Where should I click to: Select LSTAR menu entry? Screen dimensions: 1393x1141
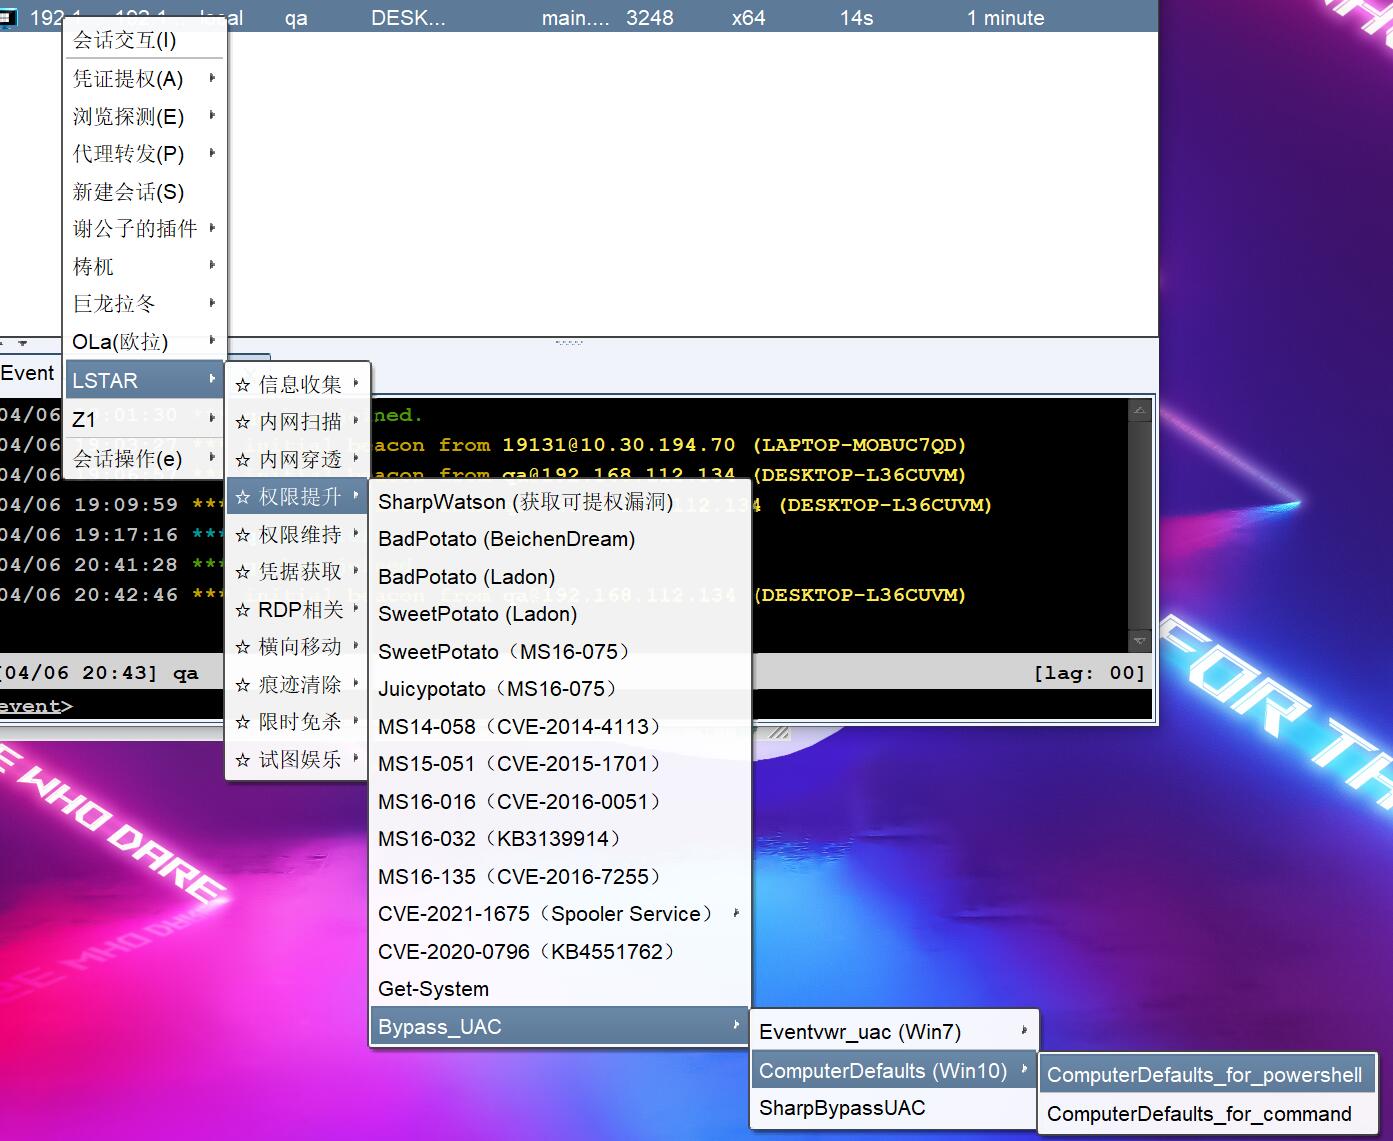[145, 380]
